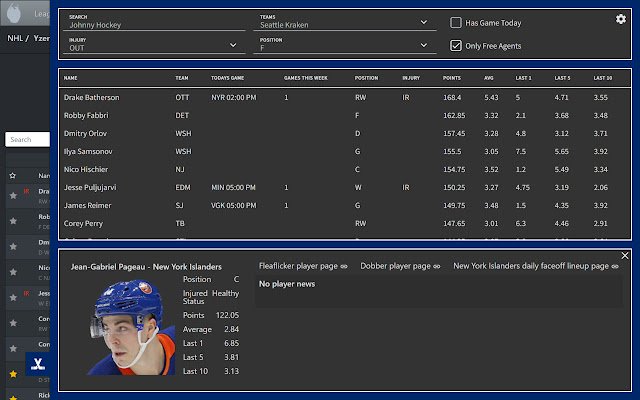This screenshot has height=400, width=640.
Task: Click Drake Batherson's 168.4 points value
Action: [452, 98]
